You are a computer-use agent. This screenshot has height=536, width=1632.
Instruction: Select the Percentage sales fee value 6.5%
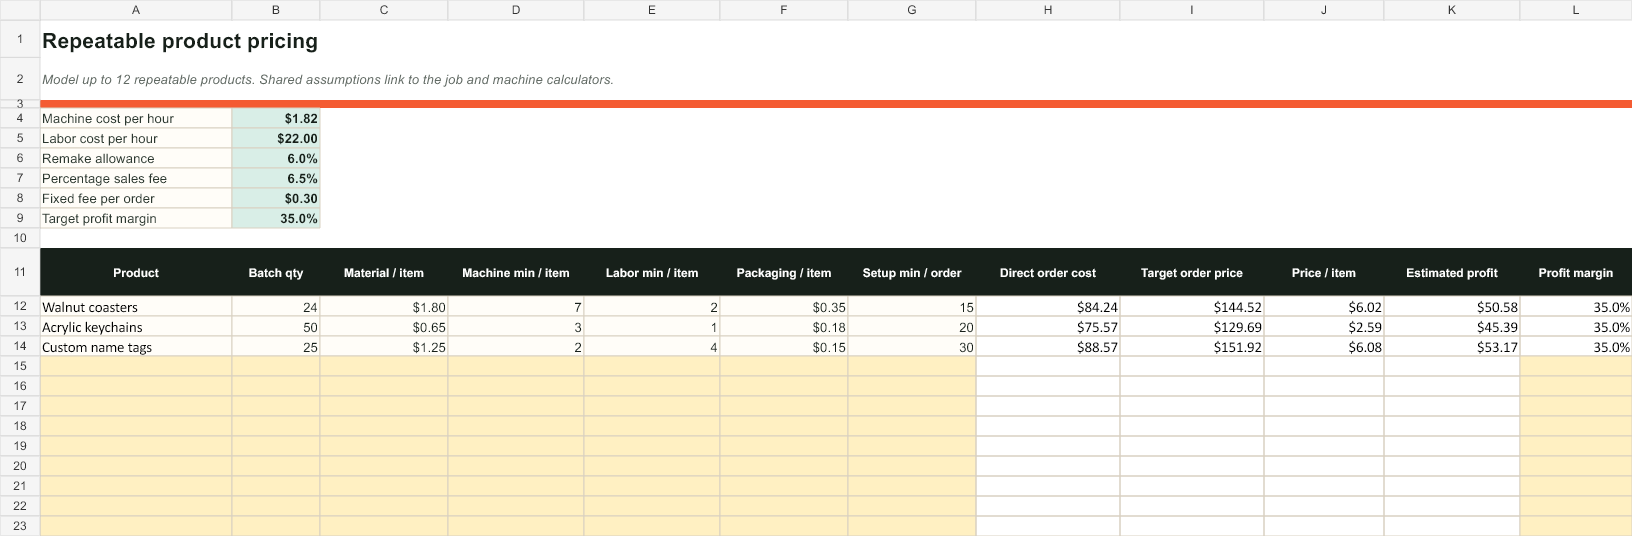[x=276, y=178]
